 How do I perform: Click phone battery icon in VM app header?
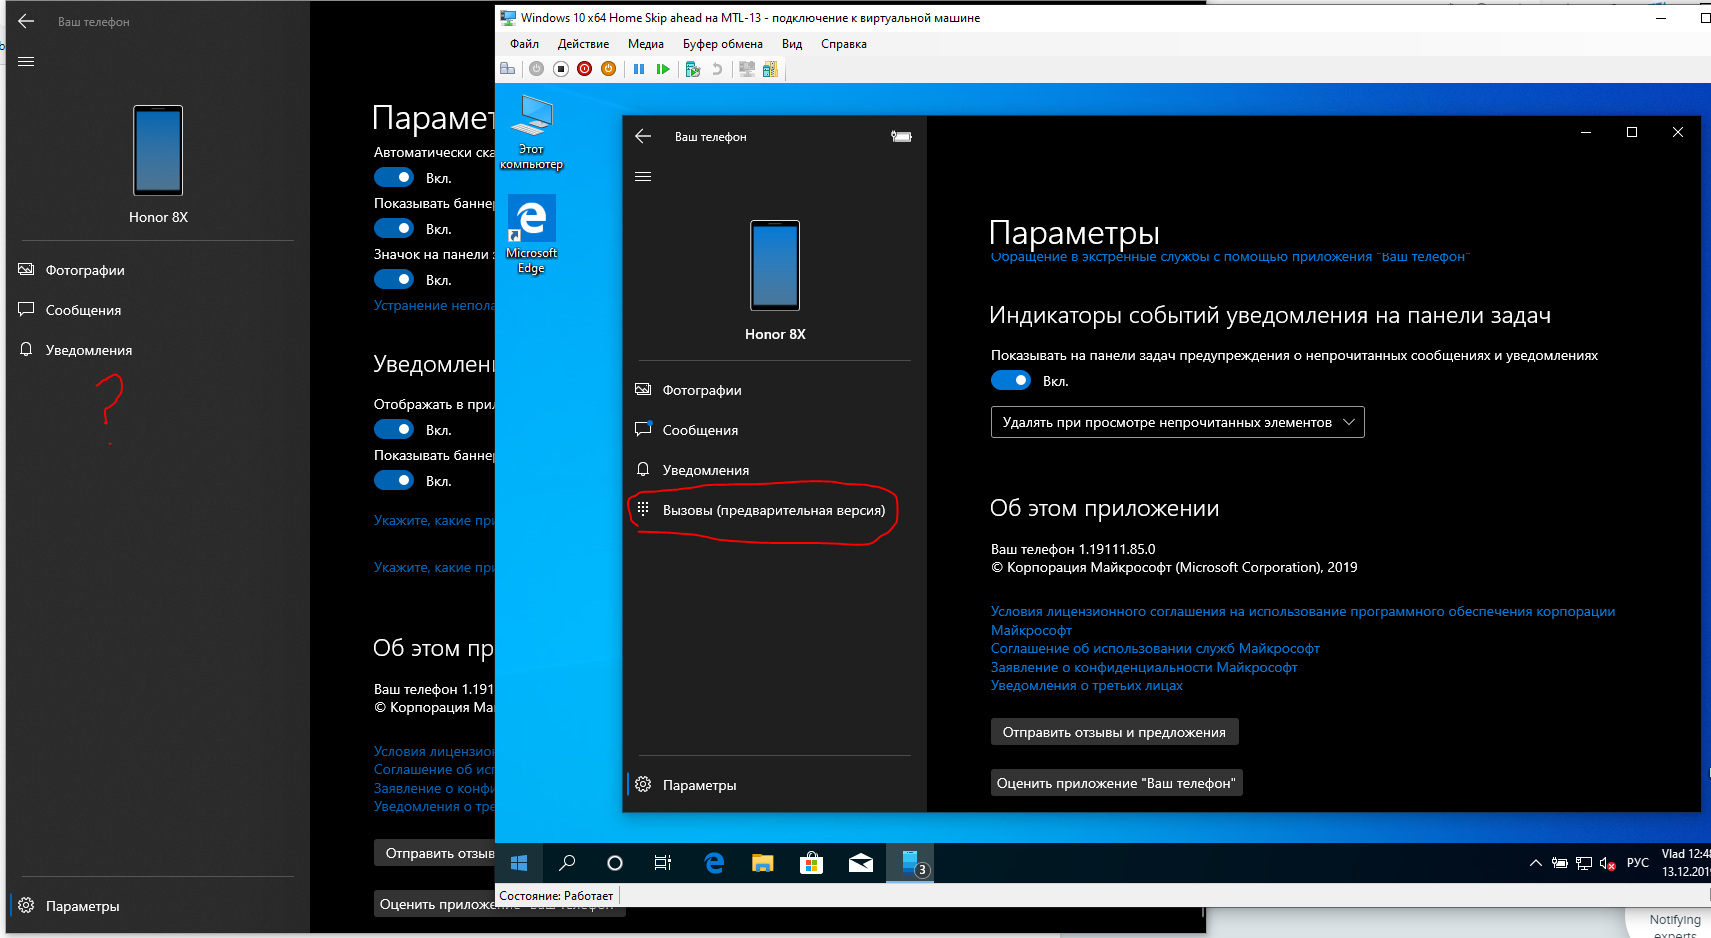pyautogui.click(x=901, y=136)
